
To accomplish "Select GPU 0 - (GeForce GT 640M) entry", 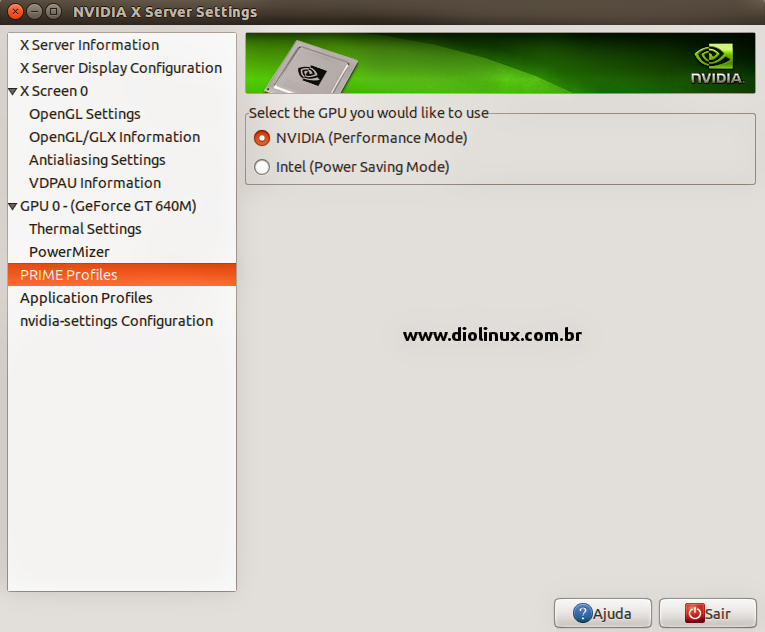I will click(x=108, y=206).
